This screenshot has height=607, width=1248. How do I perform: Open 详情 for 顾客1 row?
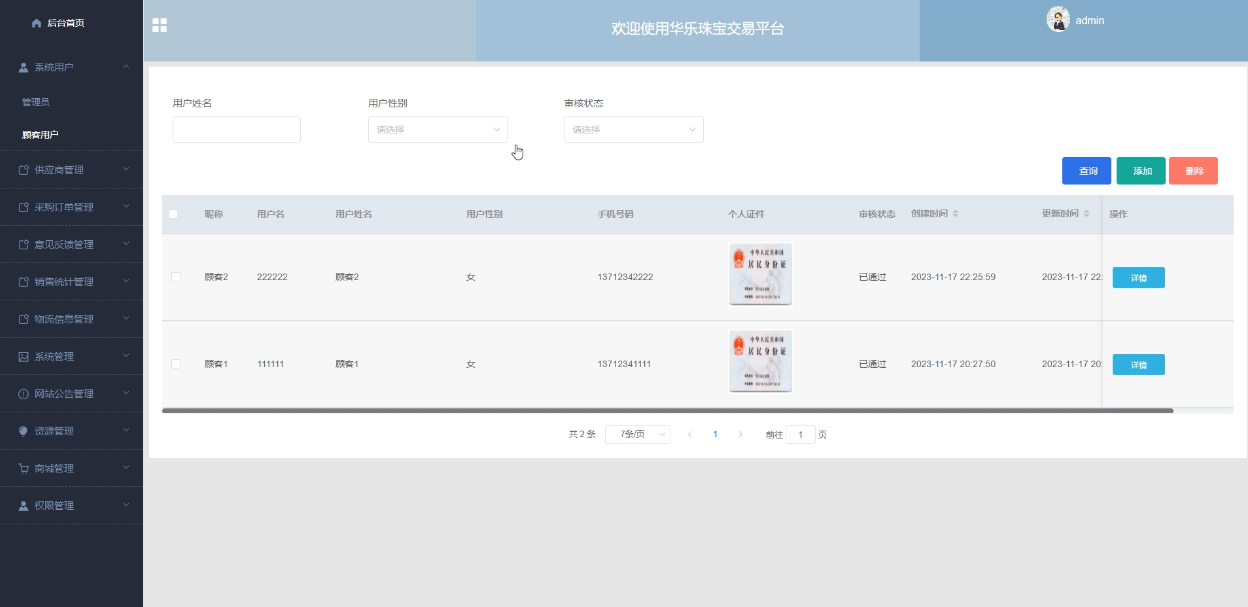1139,364
